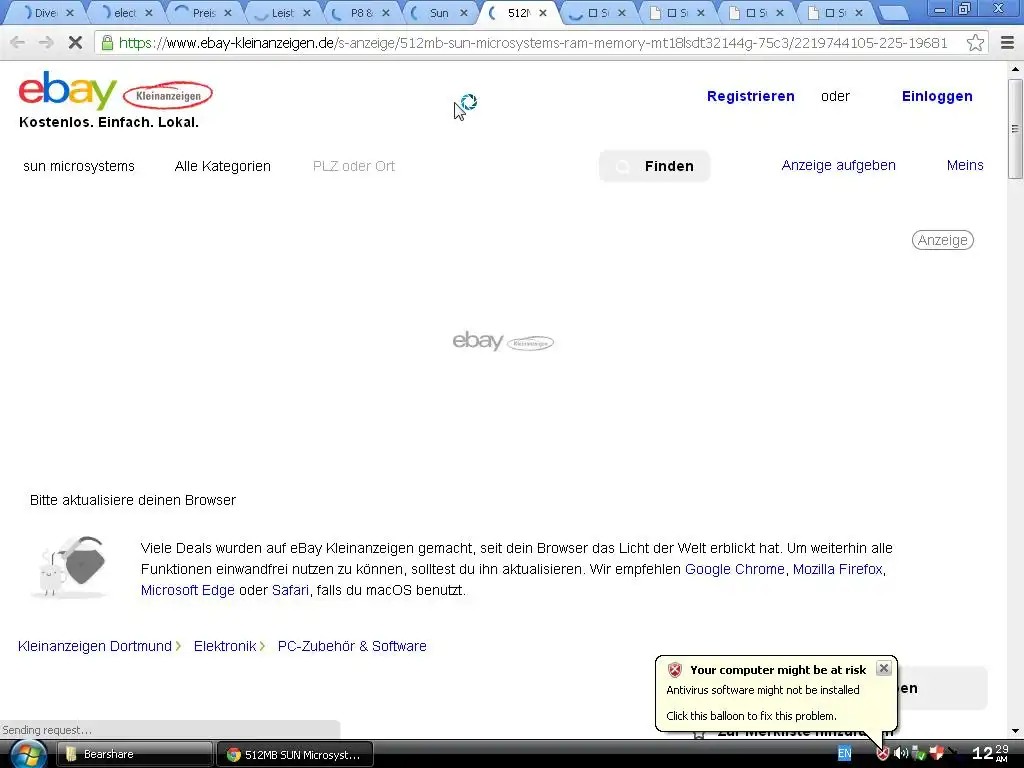Click the 'sun microsystems' search field
The image size is (1024, 768).
pos(79,167)
